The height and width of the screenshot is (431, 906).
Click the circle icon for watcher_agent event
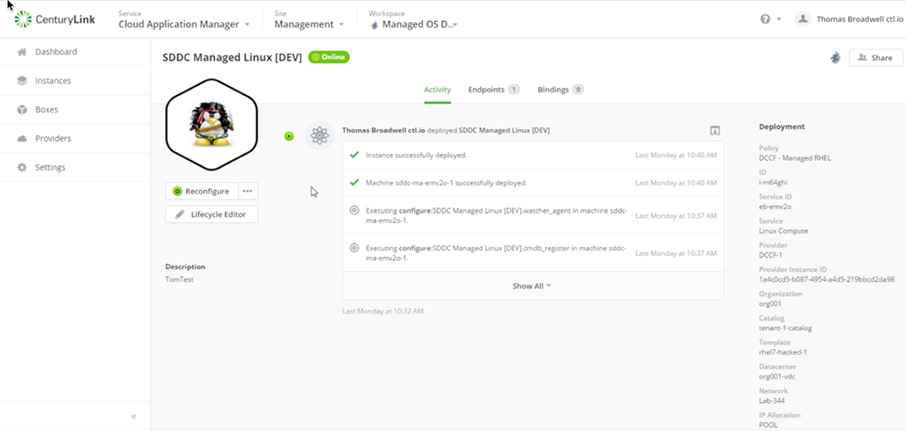point(355,210)
